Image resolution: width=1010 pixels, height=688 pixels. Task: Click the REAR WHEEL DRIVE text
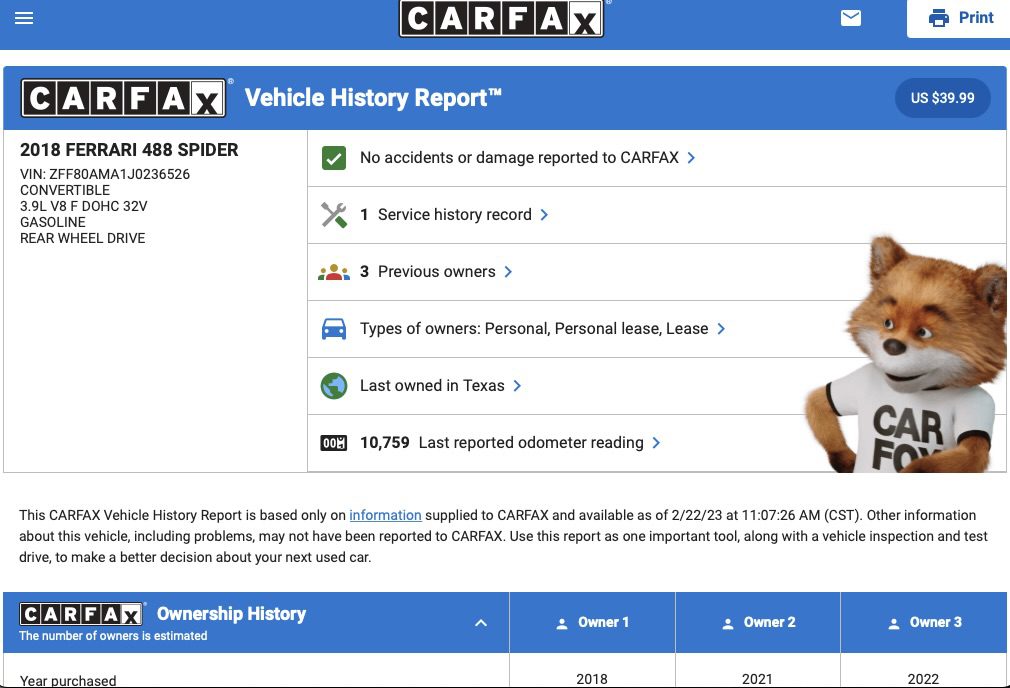click(x=82, y=238)
